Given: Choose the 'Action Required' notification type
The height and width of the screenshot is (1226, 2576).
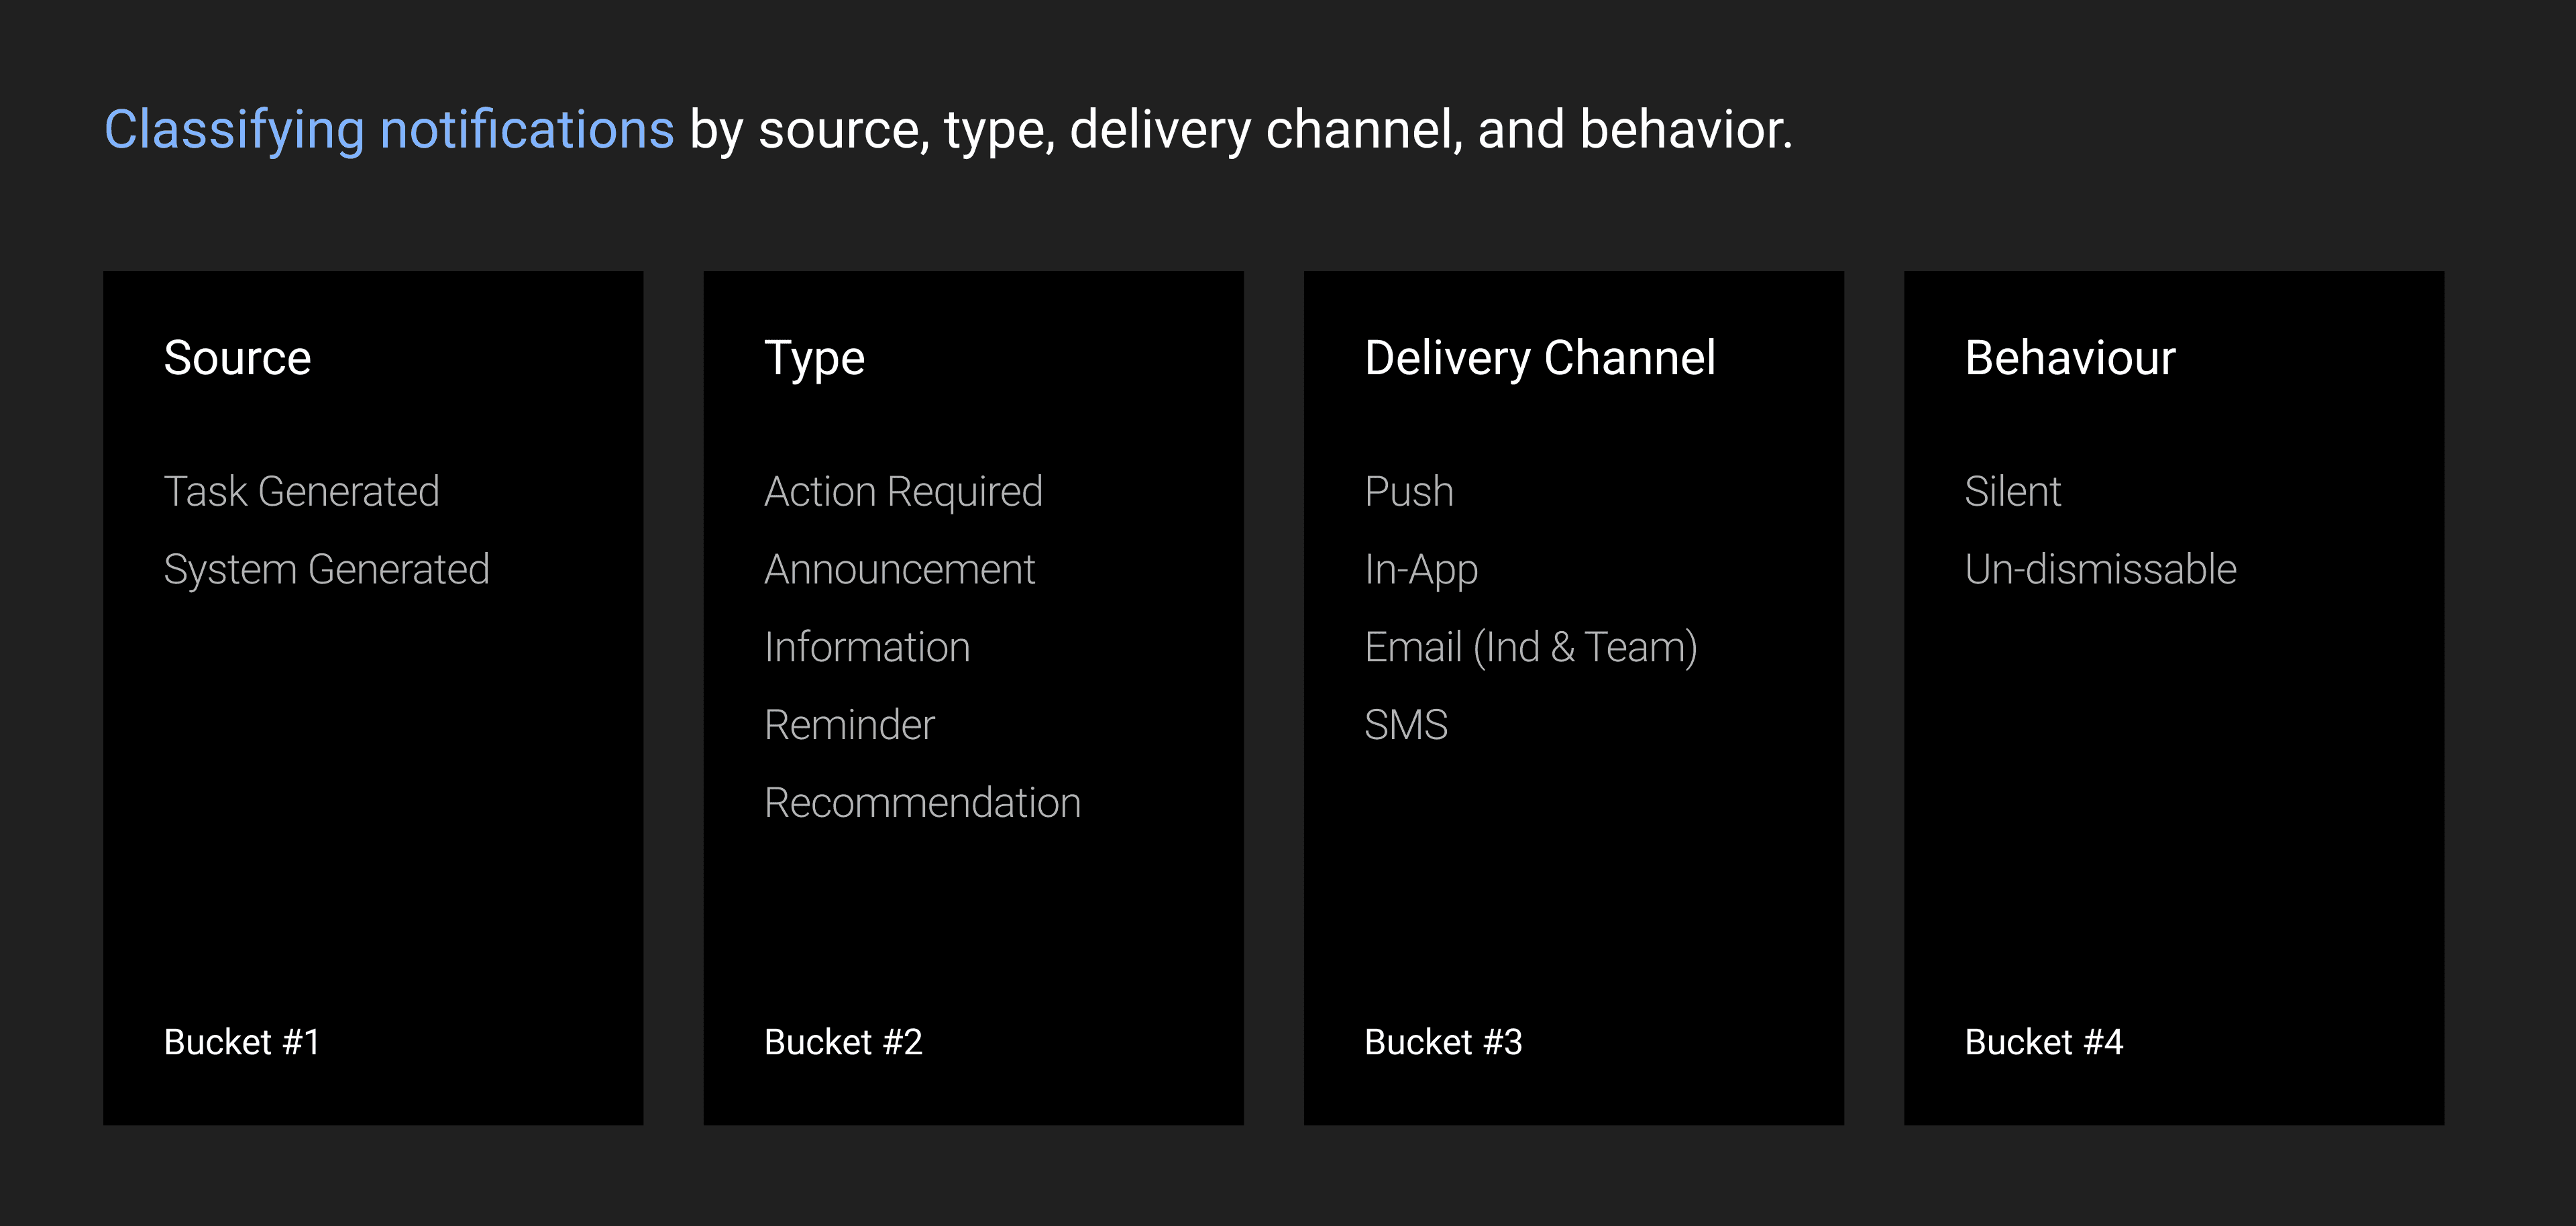Looking at the screenshot, I should point(903,491).
